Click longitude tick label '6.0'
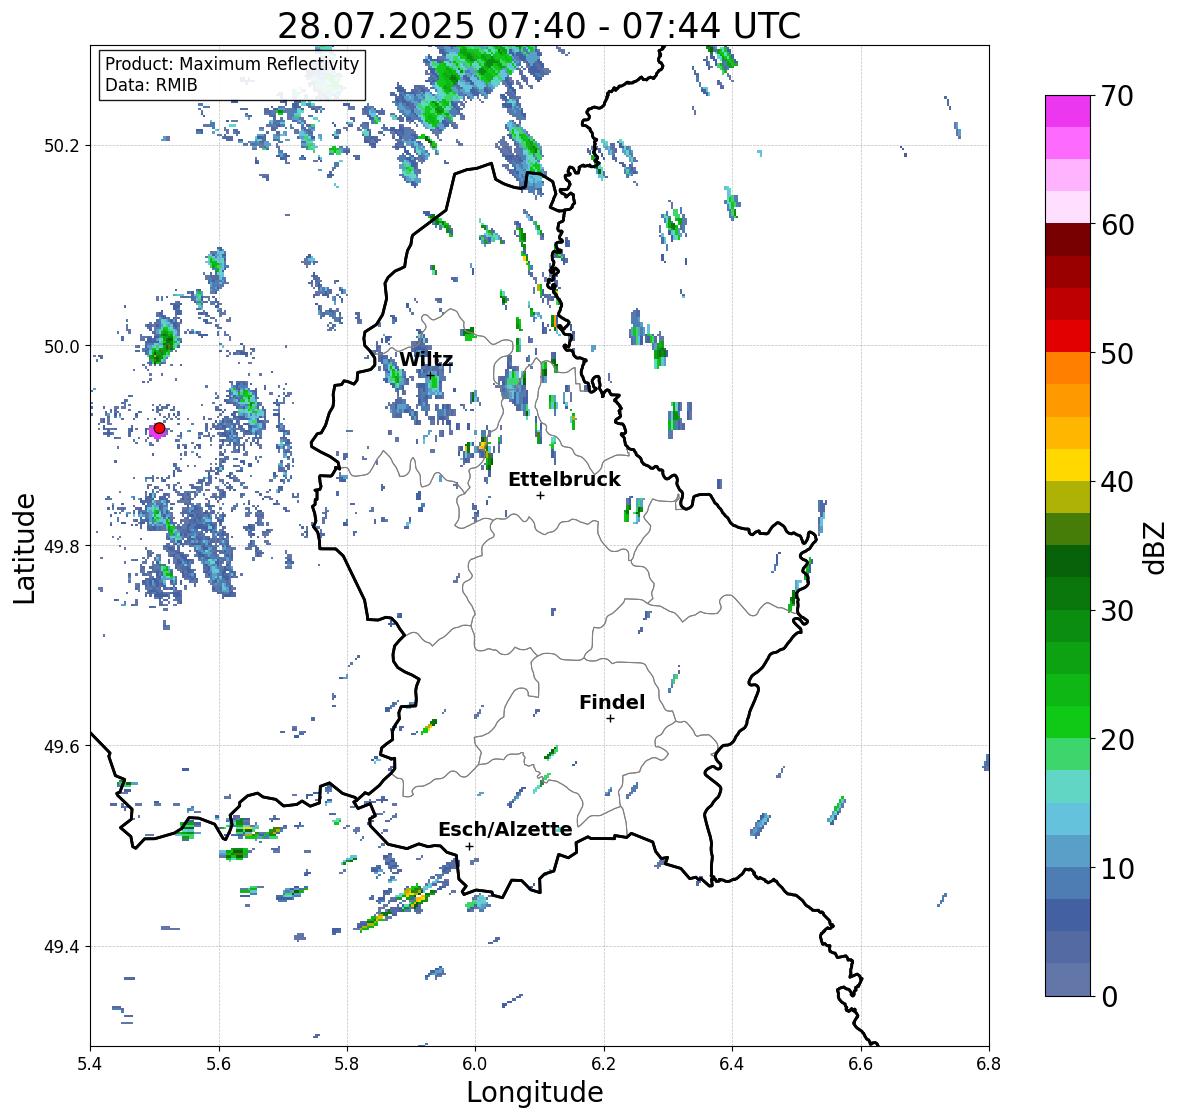Viewport: 1179px width, 1117px height. coord(475,1064)
